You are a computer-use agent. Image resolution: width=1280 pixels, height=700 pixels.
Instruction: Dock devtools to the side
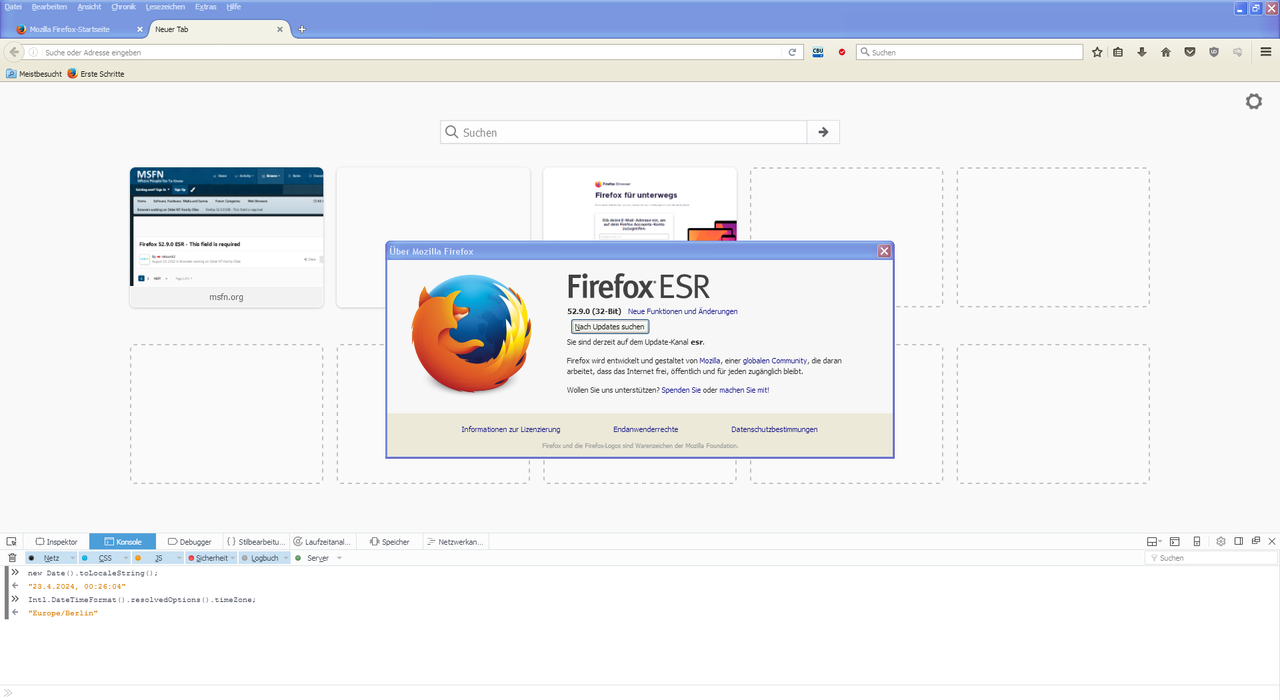1238,541
